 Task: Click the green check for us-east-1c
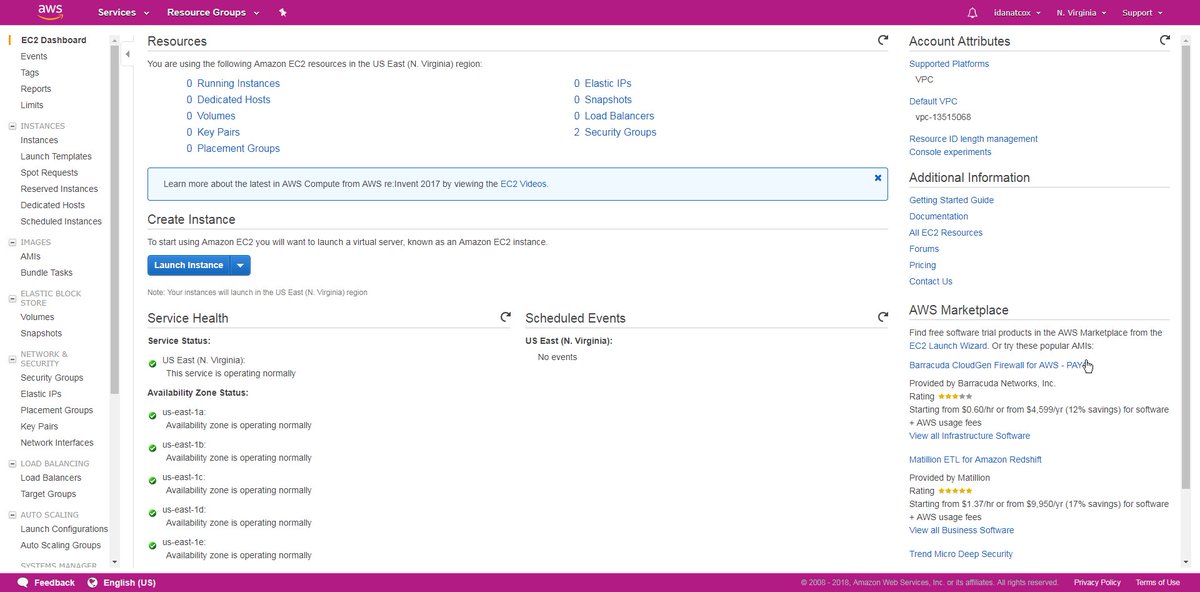(152, 480)
